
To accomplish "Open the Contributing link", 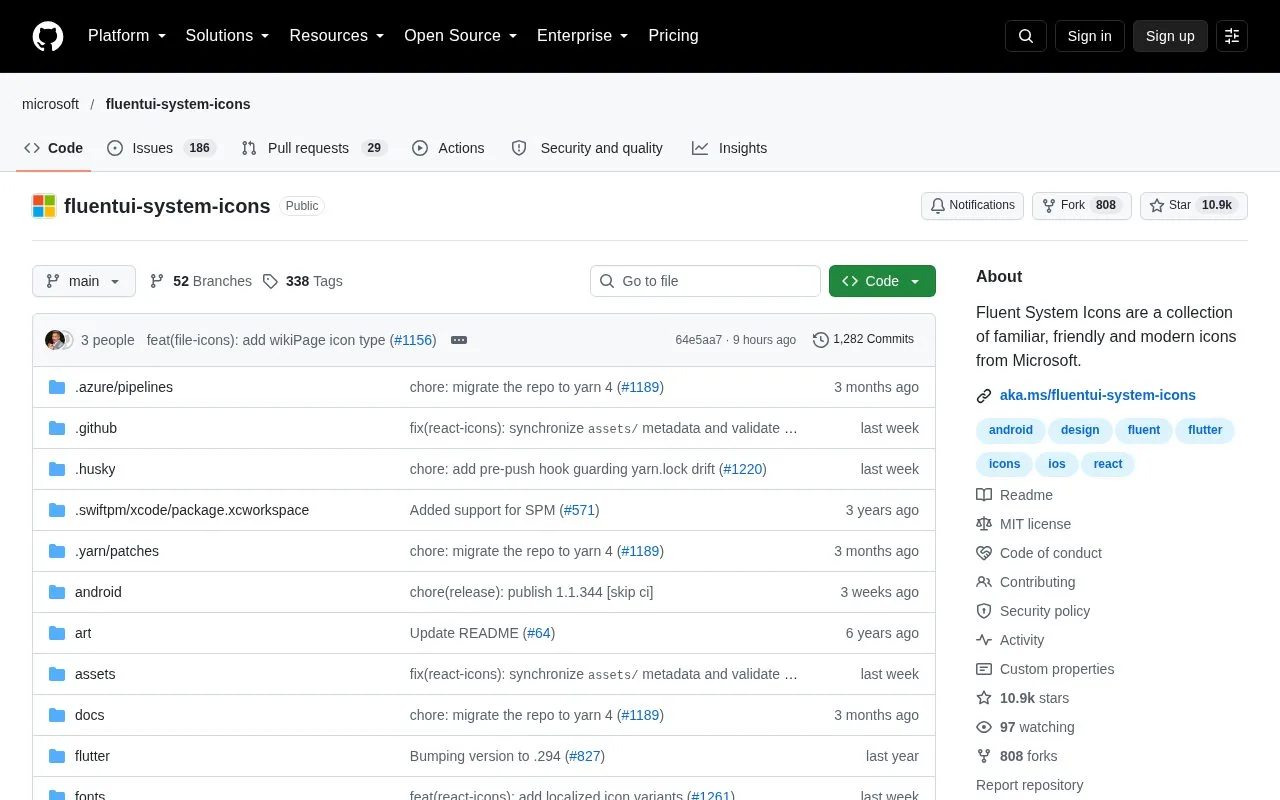I will tap(1026, 582).
